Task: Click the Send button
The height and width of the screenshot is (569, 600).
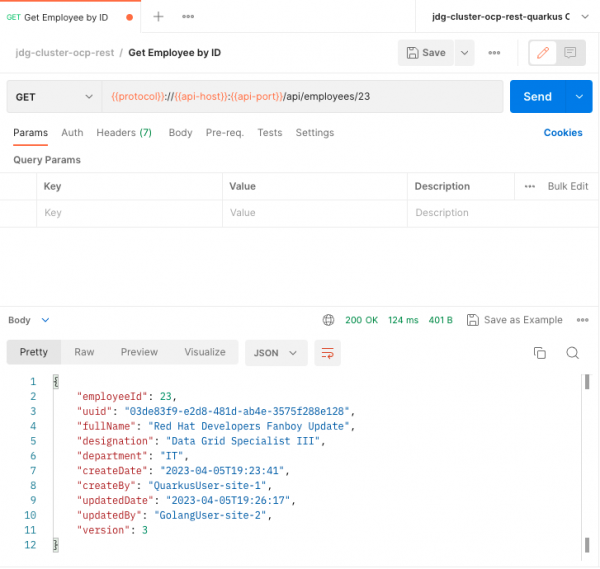Action: (x=537, y=97)
